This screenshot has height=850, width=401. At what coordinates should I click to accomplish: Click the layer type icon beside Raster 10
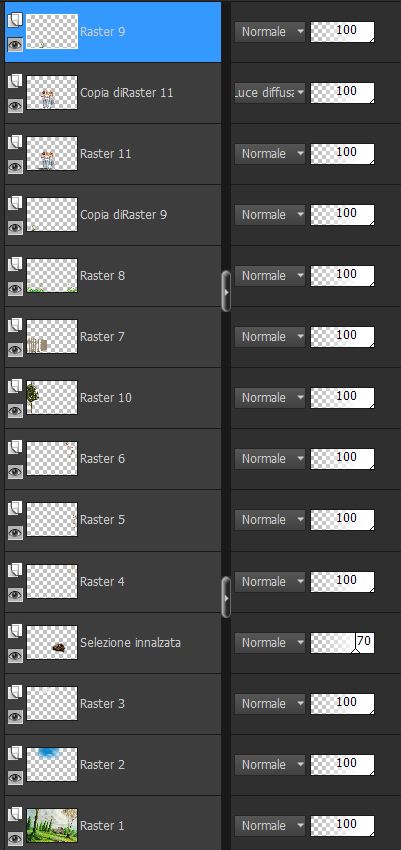pyautogui.click(x=15, y=386)
